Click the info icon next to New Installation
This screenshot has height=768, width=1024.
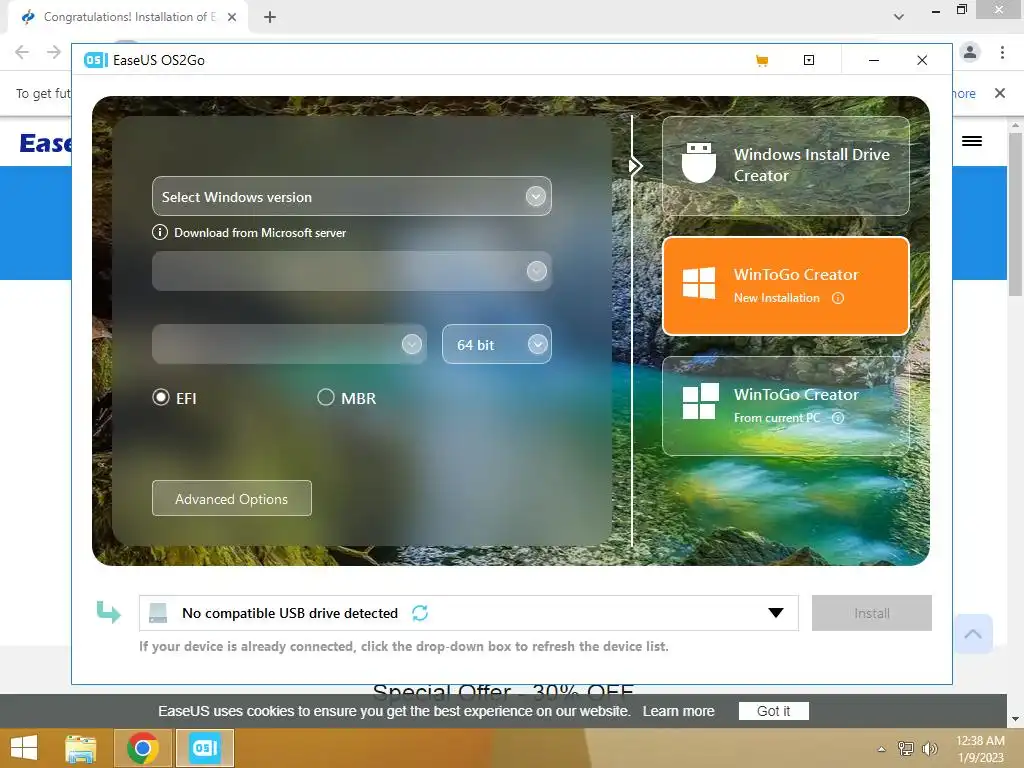tap(838, 298)
